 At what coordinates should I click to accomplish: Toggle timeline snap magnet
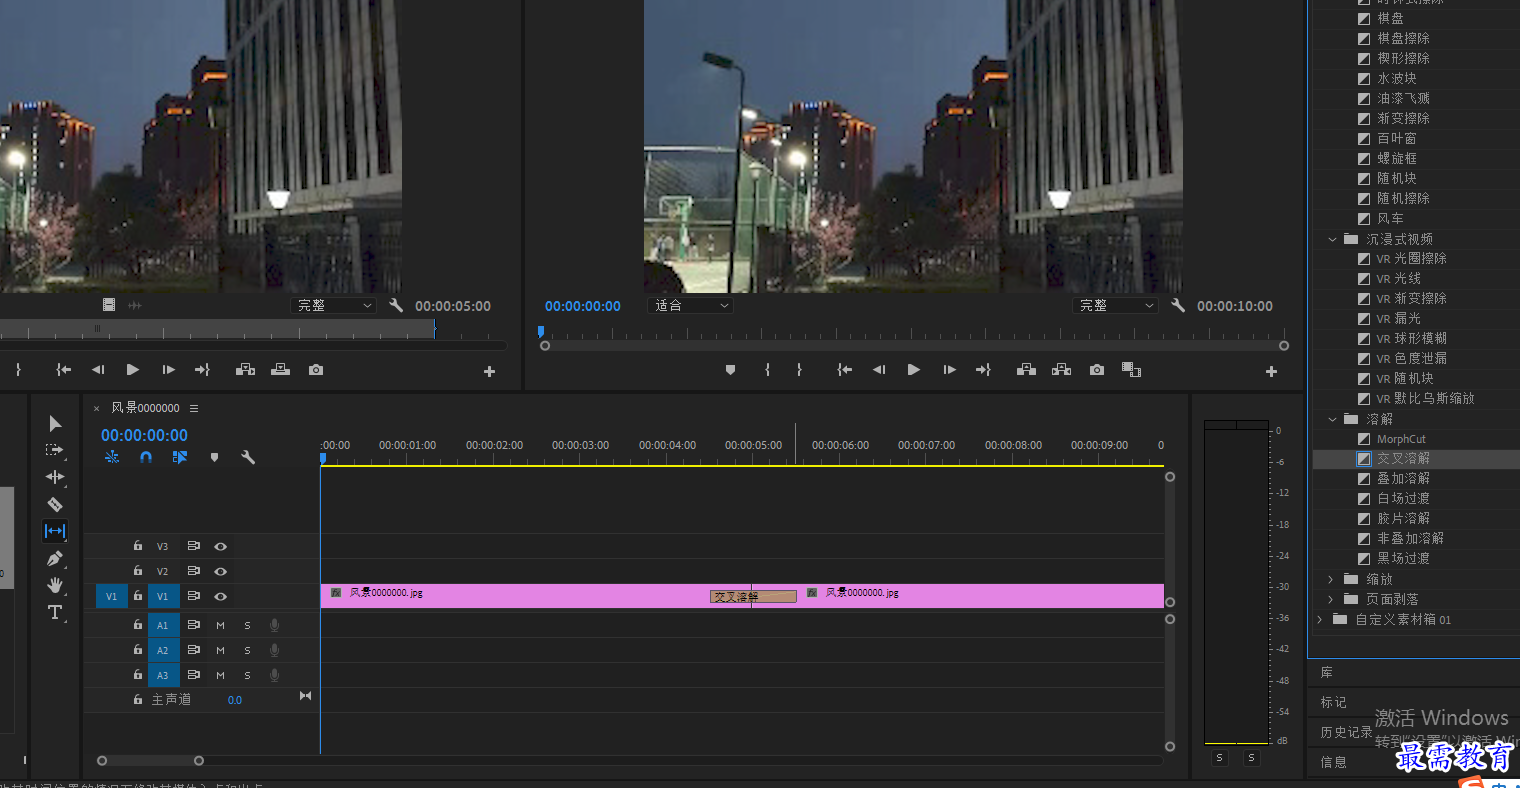point(146,457)
